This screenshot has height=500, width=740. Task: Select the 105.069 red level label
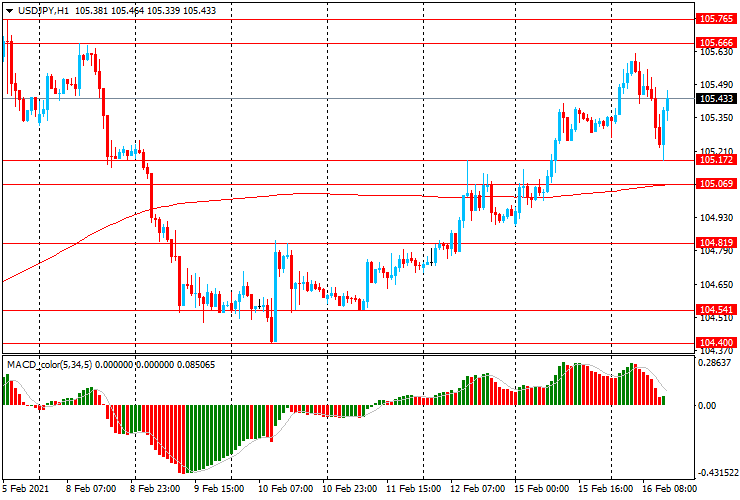tap(716, 184)
